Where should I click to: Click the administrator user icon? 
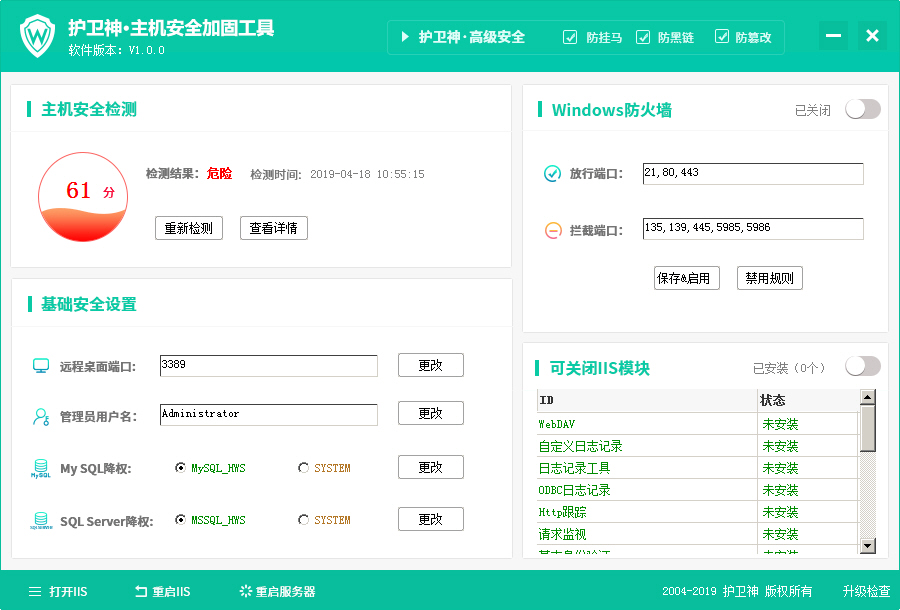click(x=41, y=416)
